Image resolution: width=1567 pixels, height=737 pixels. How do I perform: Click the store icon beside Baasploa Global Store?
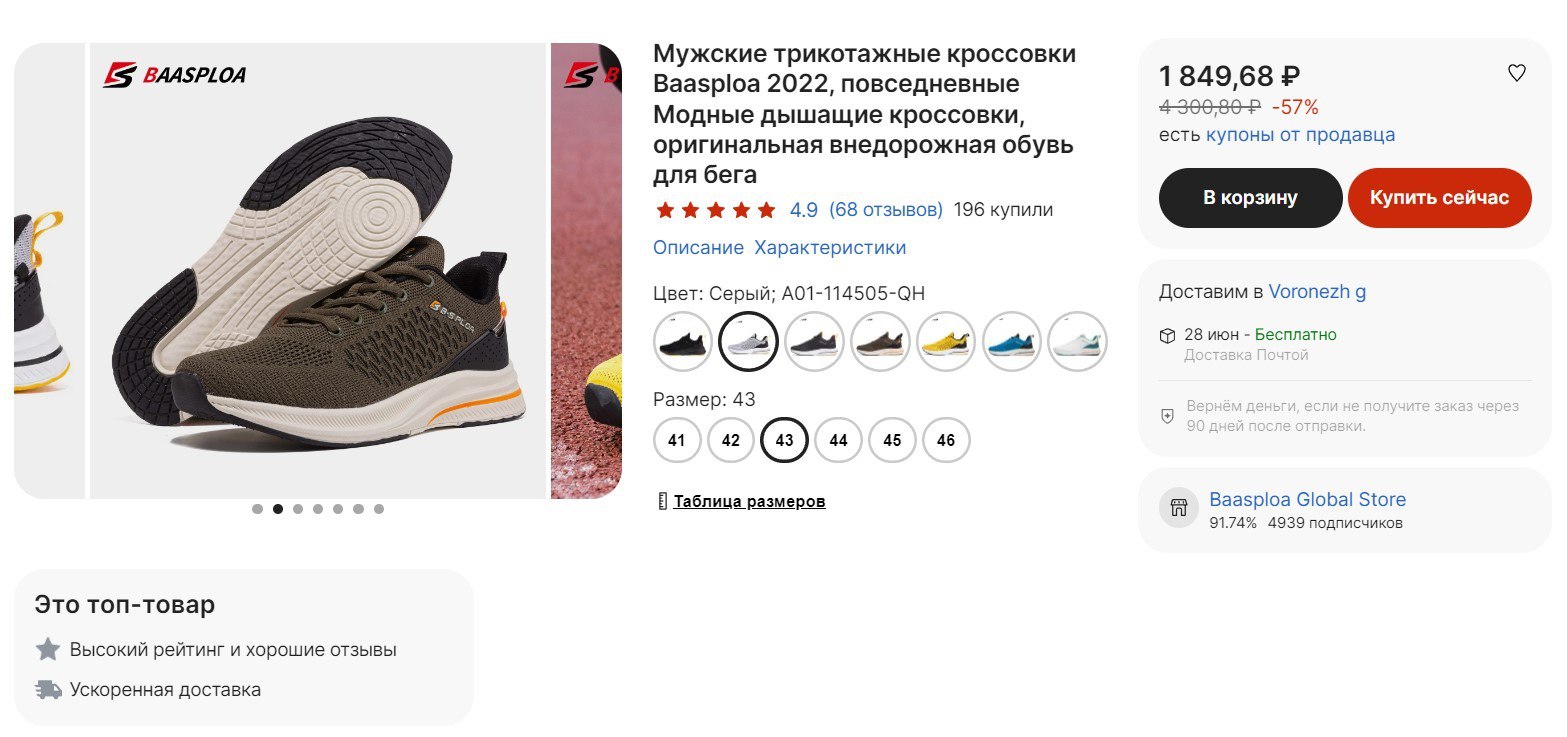[1179, 508]
